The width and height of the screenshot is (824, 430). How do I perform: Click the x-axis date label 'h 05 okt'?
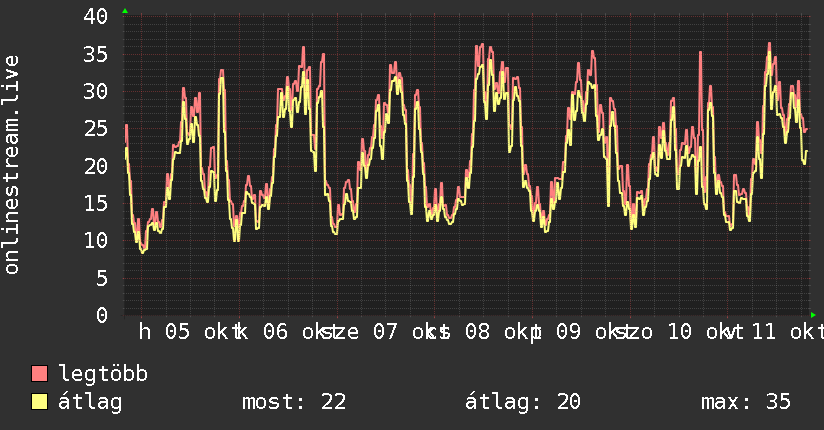[x=190, y=332]
